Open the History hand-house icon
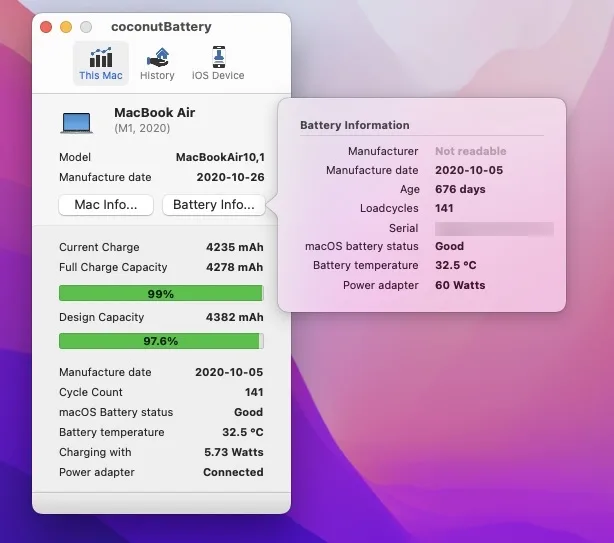Image resolution: width=614 pixels, height=543 pixels. 157,58
